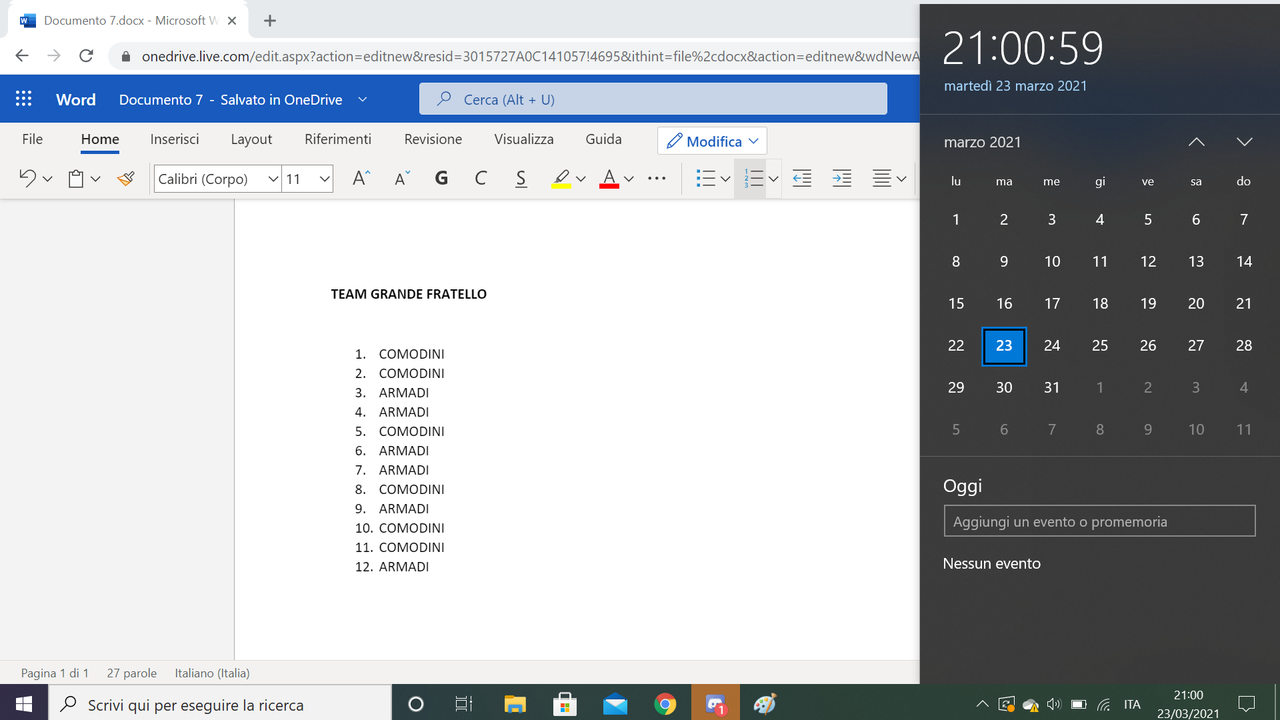Image resolution: width=1280 pixels, height=720 pixels.
Task: Open File Explorer from the taskbar
Action: click(514, 704)
